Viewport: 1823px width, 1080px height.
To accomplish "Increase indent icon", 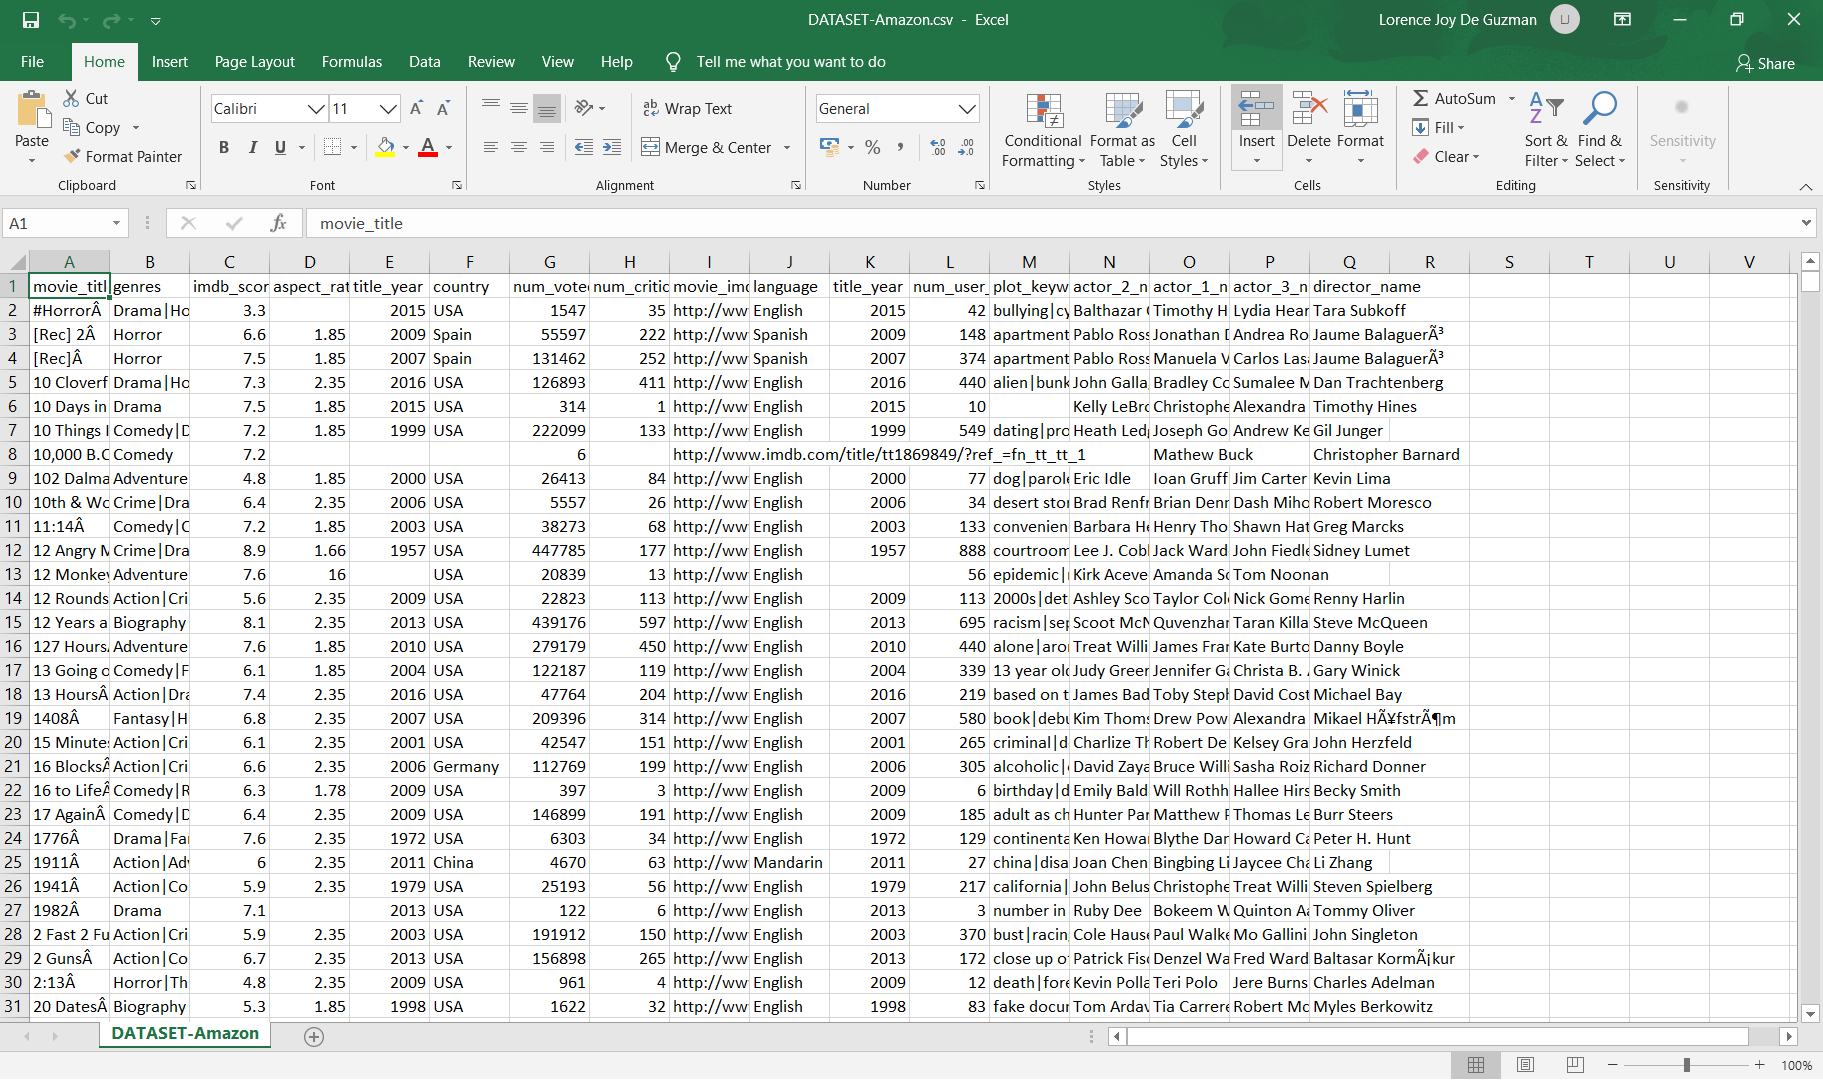I will pyautogui.click(x=612, y=147).
